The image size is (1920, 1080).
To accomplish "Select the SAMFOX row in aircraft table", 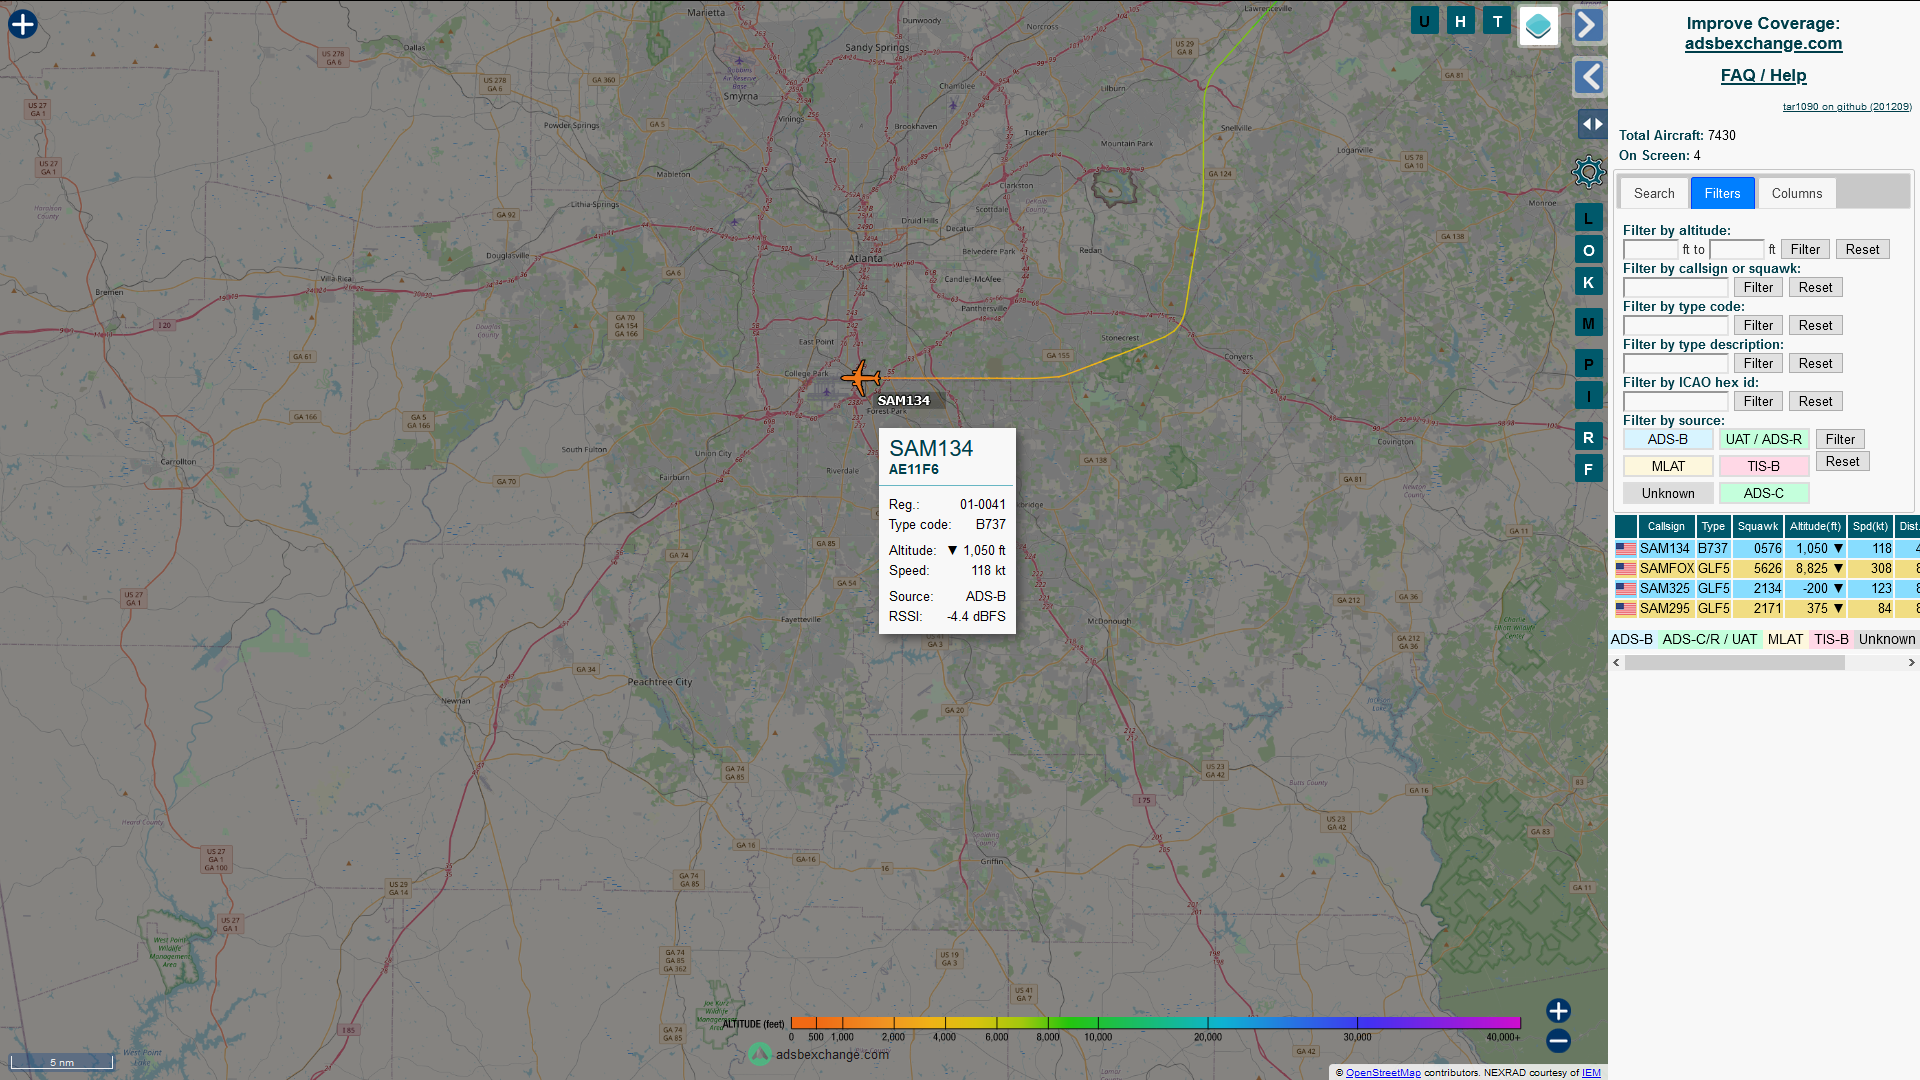I will click(1766, 568).
